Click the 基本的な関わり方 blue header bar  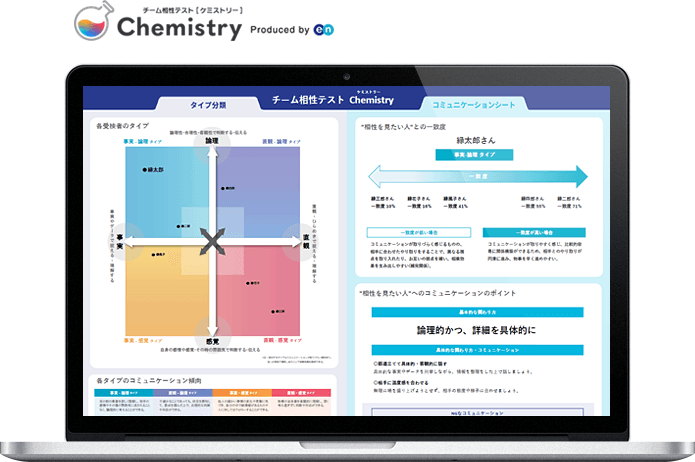click(x=476, y=312)
